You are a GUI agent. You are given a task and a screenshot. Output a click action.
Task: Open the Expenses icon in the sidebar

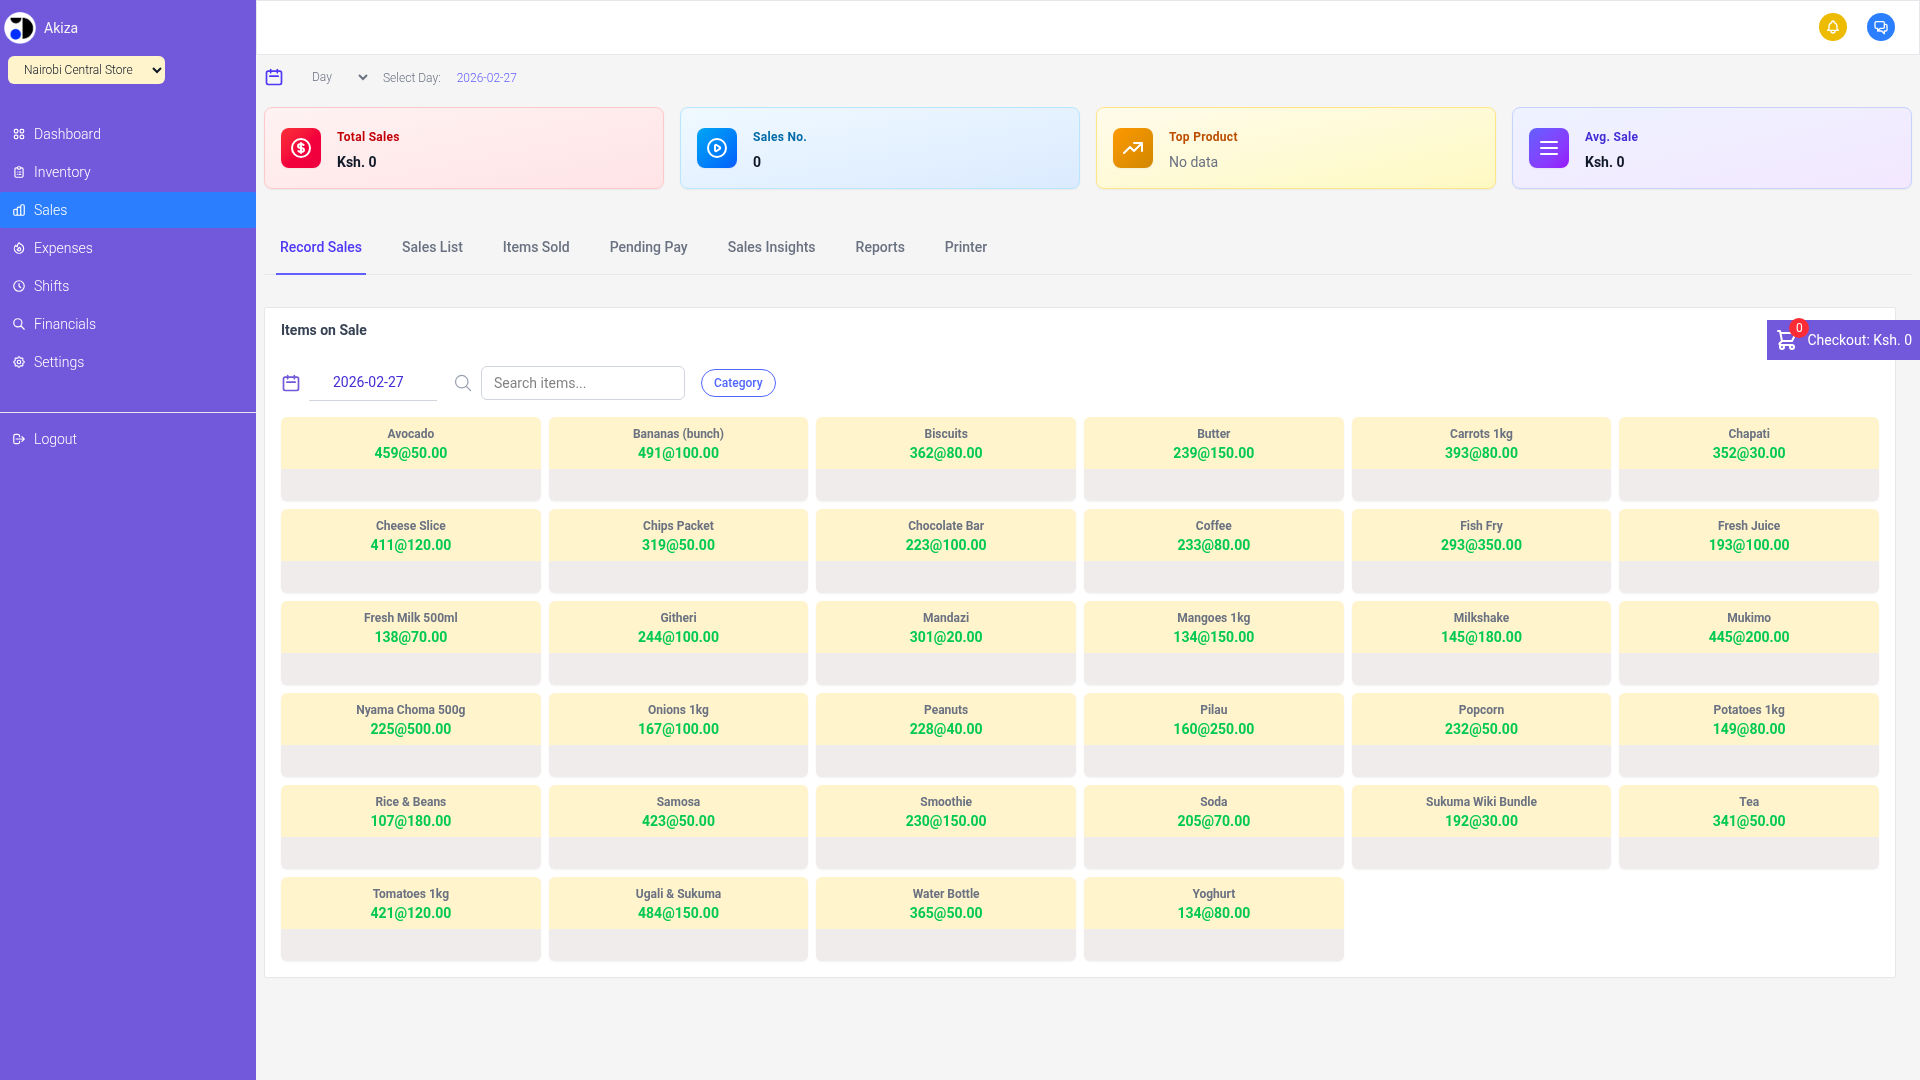pos(18,248)
